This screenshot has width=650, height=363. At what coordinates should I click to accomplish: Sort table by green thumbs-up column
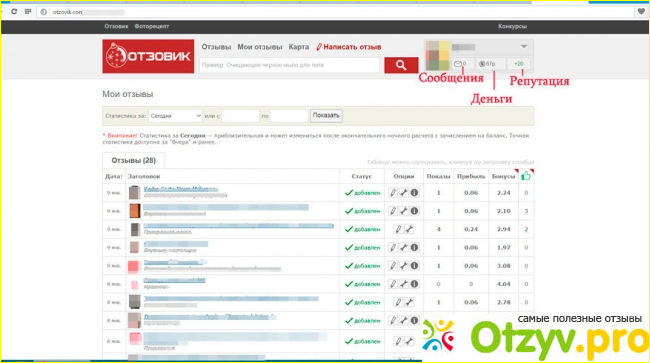[526, 176]
